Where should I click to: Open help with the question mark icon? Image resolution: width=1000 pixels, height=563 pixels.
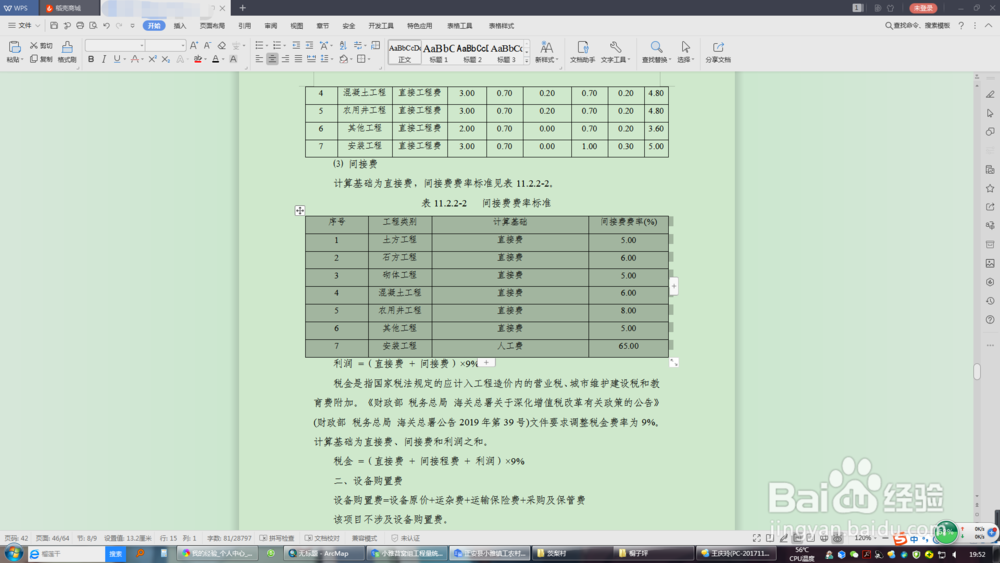tap(961, 26)
